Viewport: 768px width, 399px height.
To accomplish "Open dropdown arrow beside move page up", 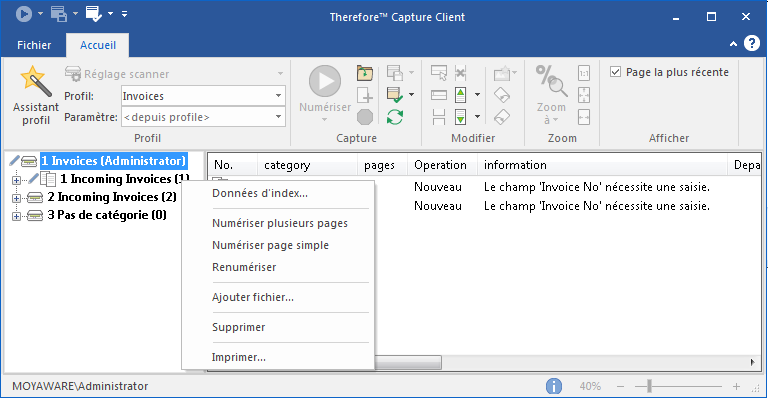I will click(x=477, y=94).
